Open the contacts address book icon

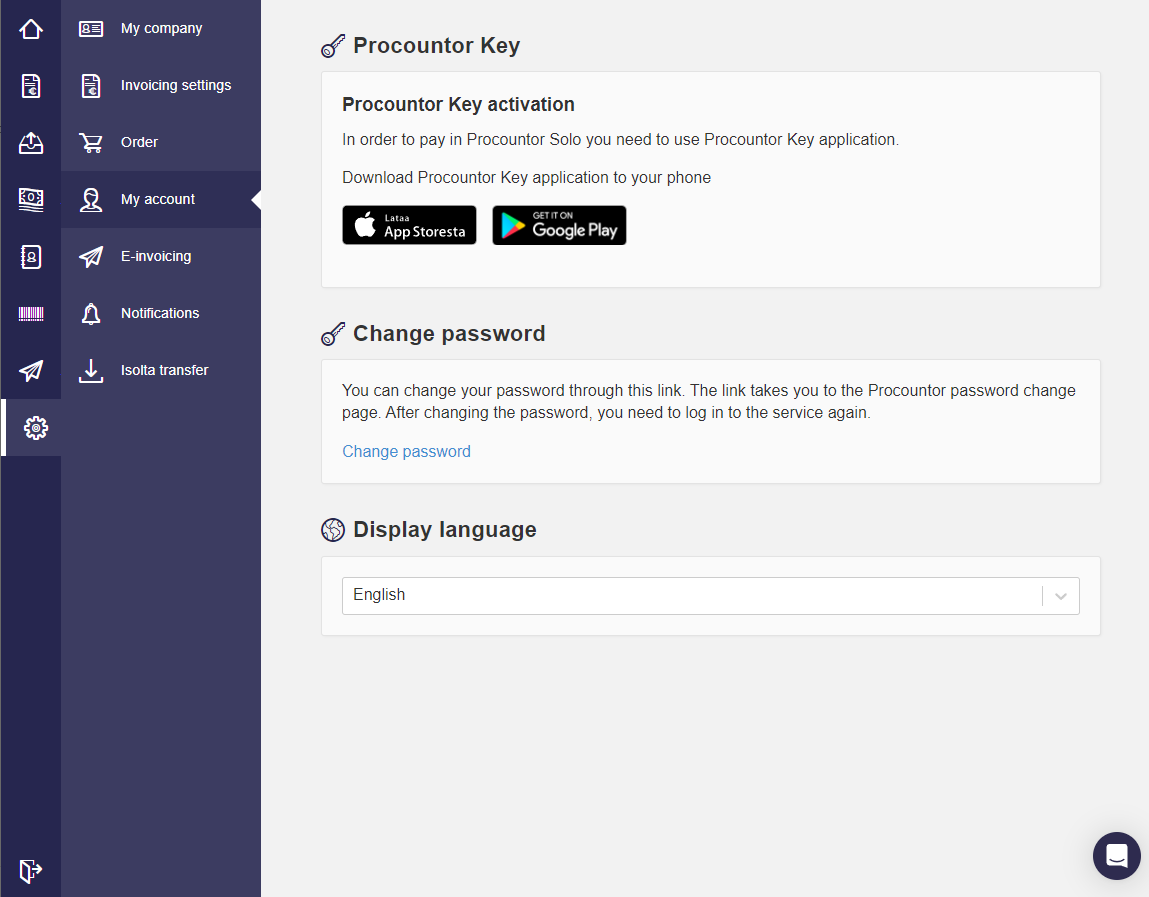(x=31, y=256)
